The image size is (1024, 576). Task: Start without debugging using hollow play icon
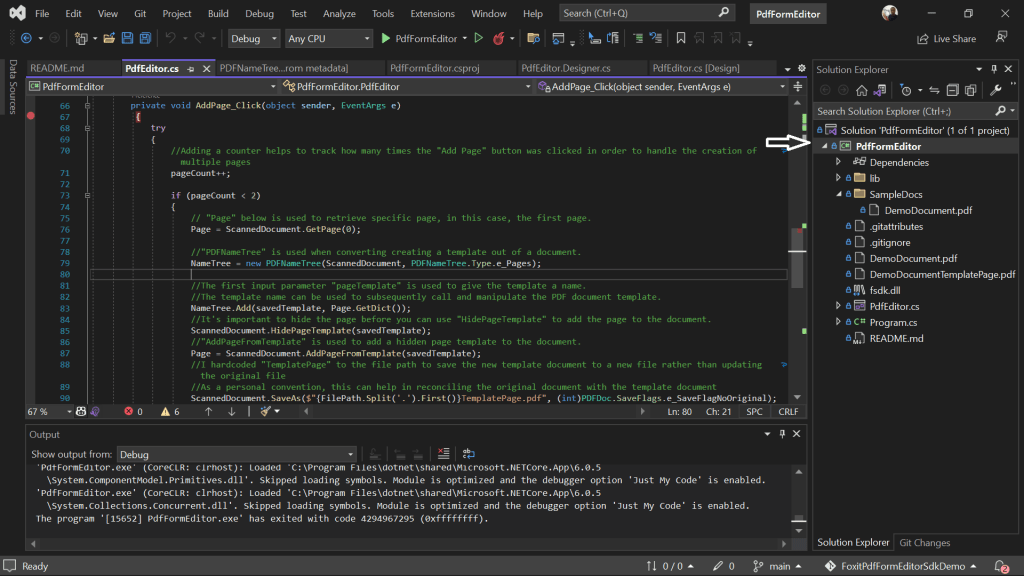pos(479,39)
